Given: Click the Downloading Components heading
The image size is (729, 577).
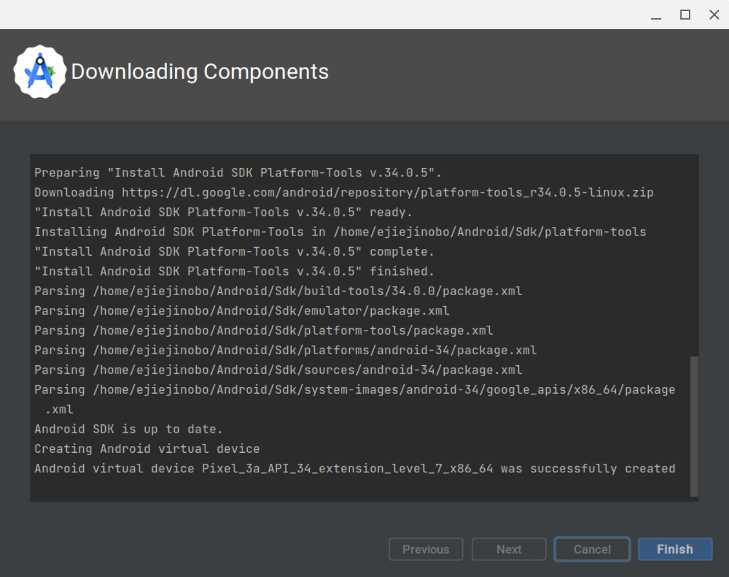Looking at the screenshot, I should coord(200,72).
